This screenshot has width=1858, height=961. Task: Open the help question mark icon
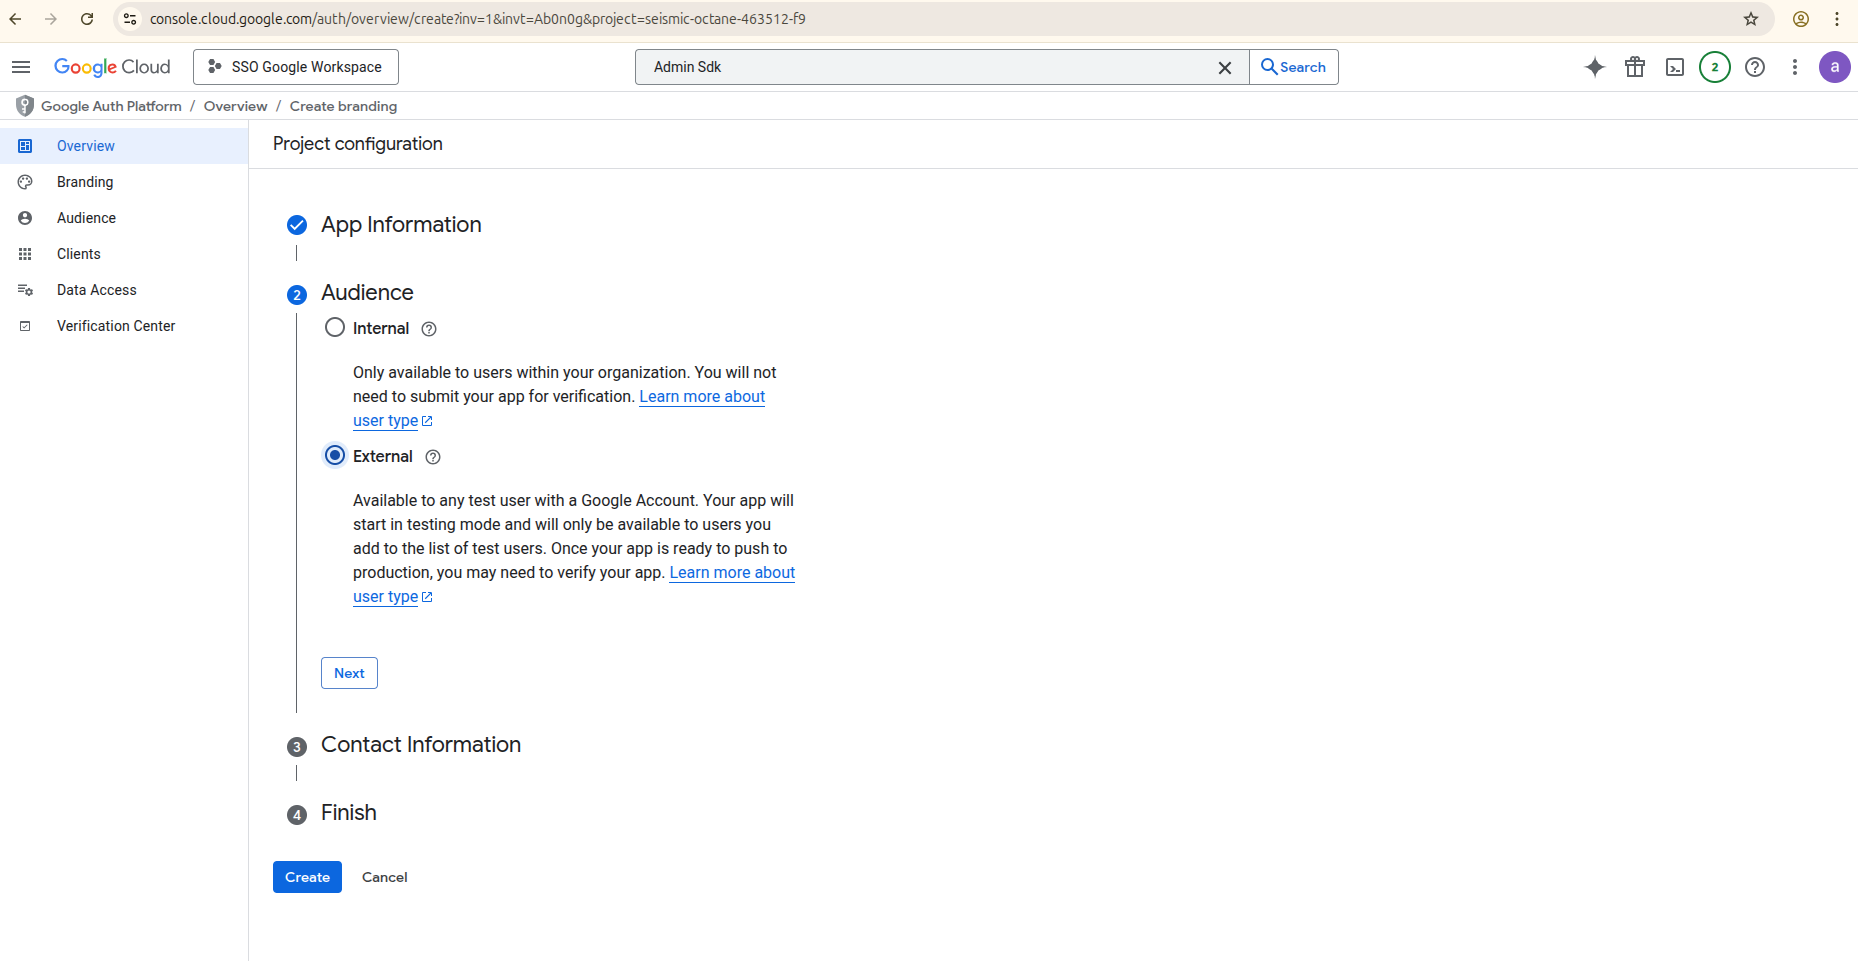click(1755, 67)
